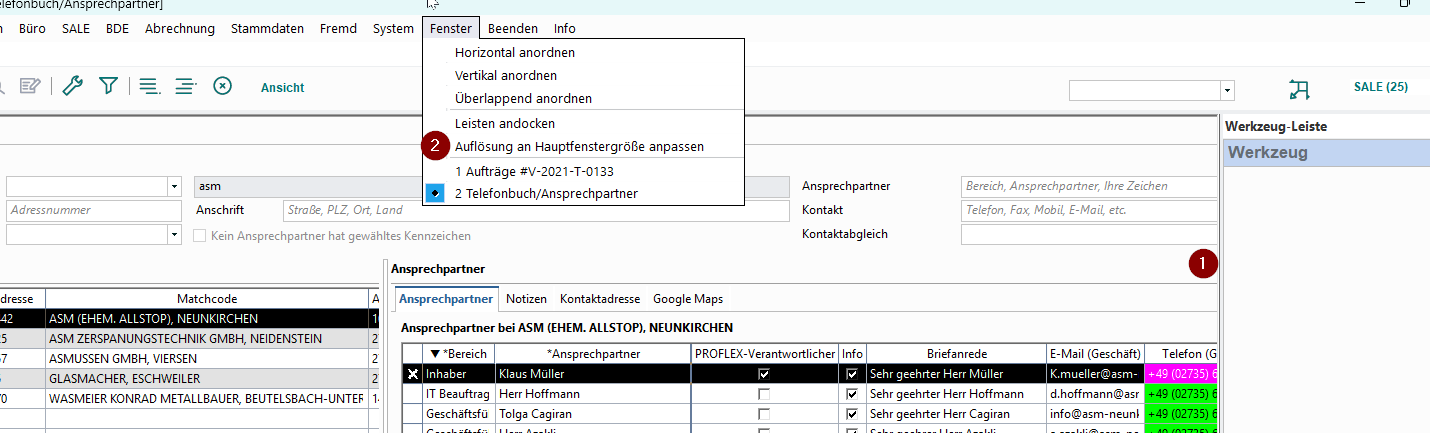Image resolution: width=1430 pixels, height=433 pixels.
Task: Expand the dropdown left of the asm field
Action: (x=174, y=186)
